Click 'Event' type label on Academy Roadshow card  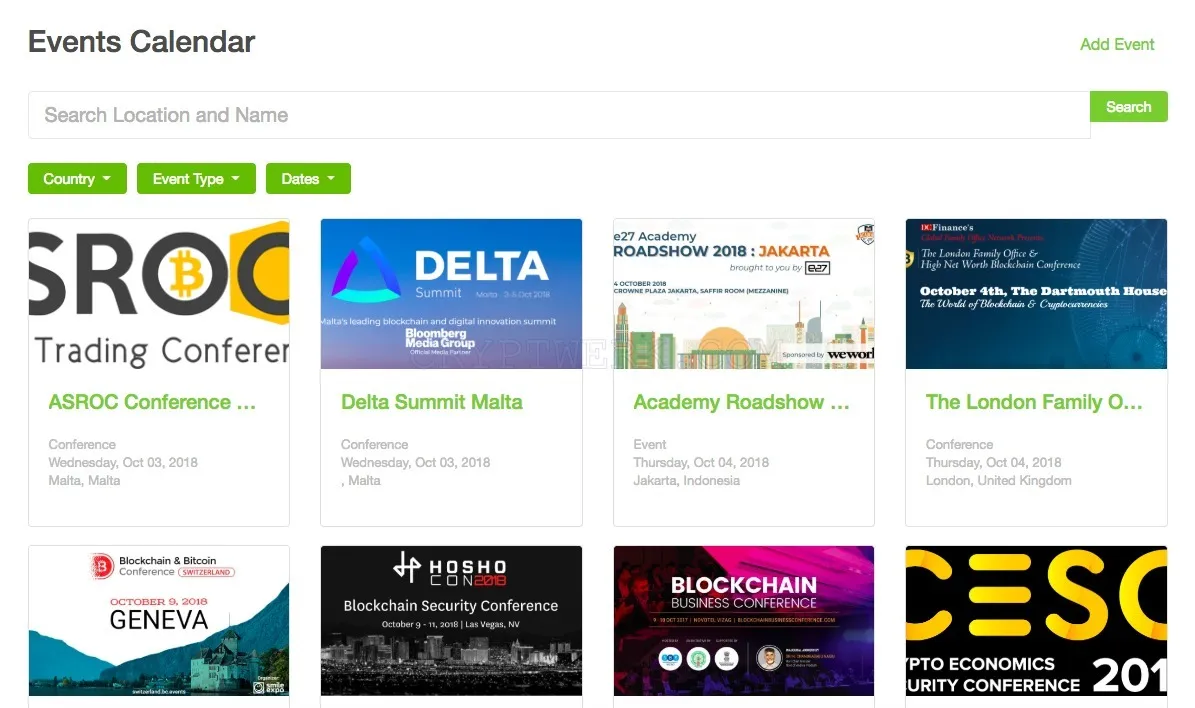[x=649, y=444]
